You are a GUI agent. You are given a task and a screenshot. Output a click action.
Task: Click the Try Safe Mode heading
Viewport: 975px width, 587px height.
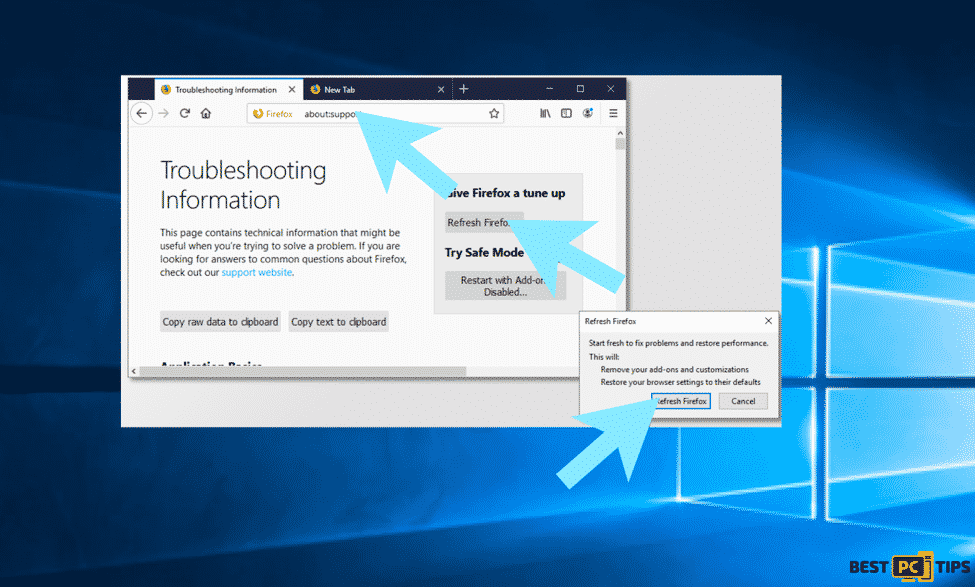tap(484, 252)
